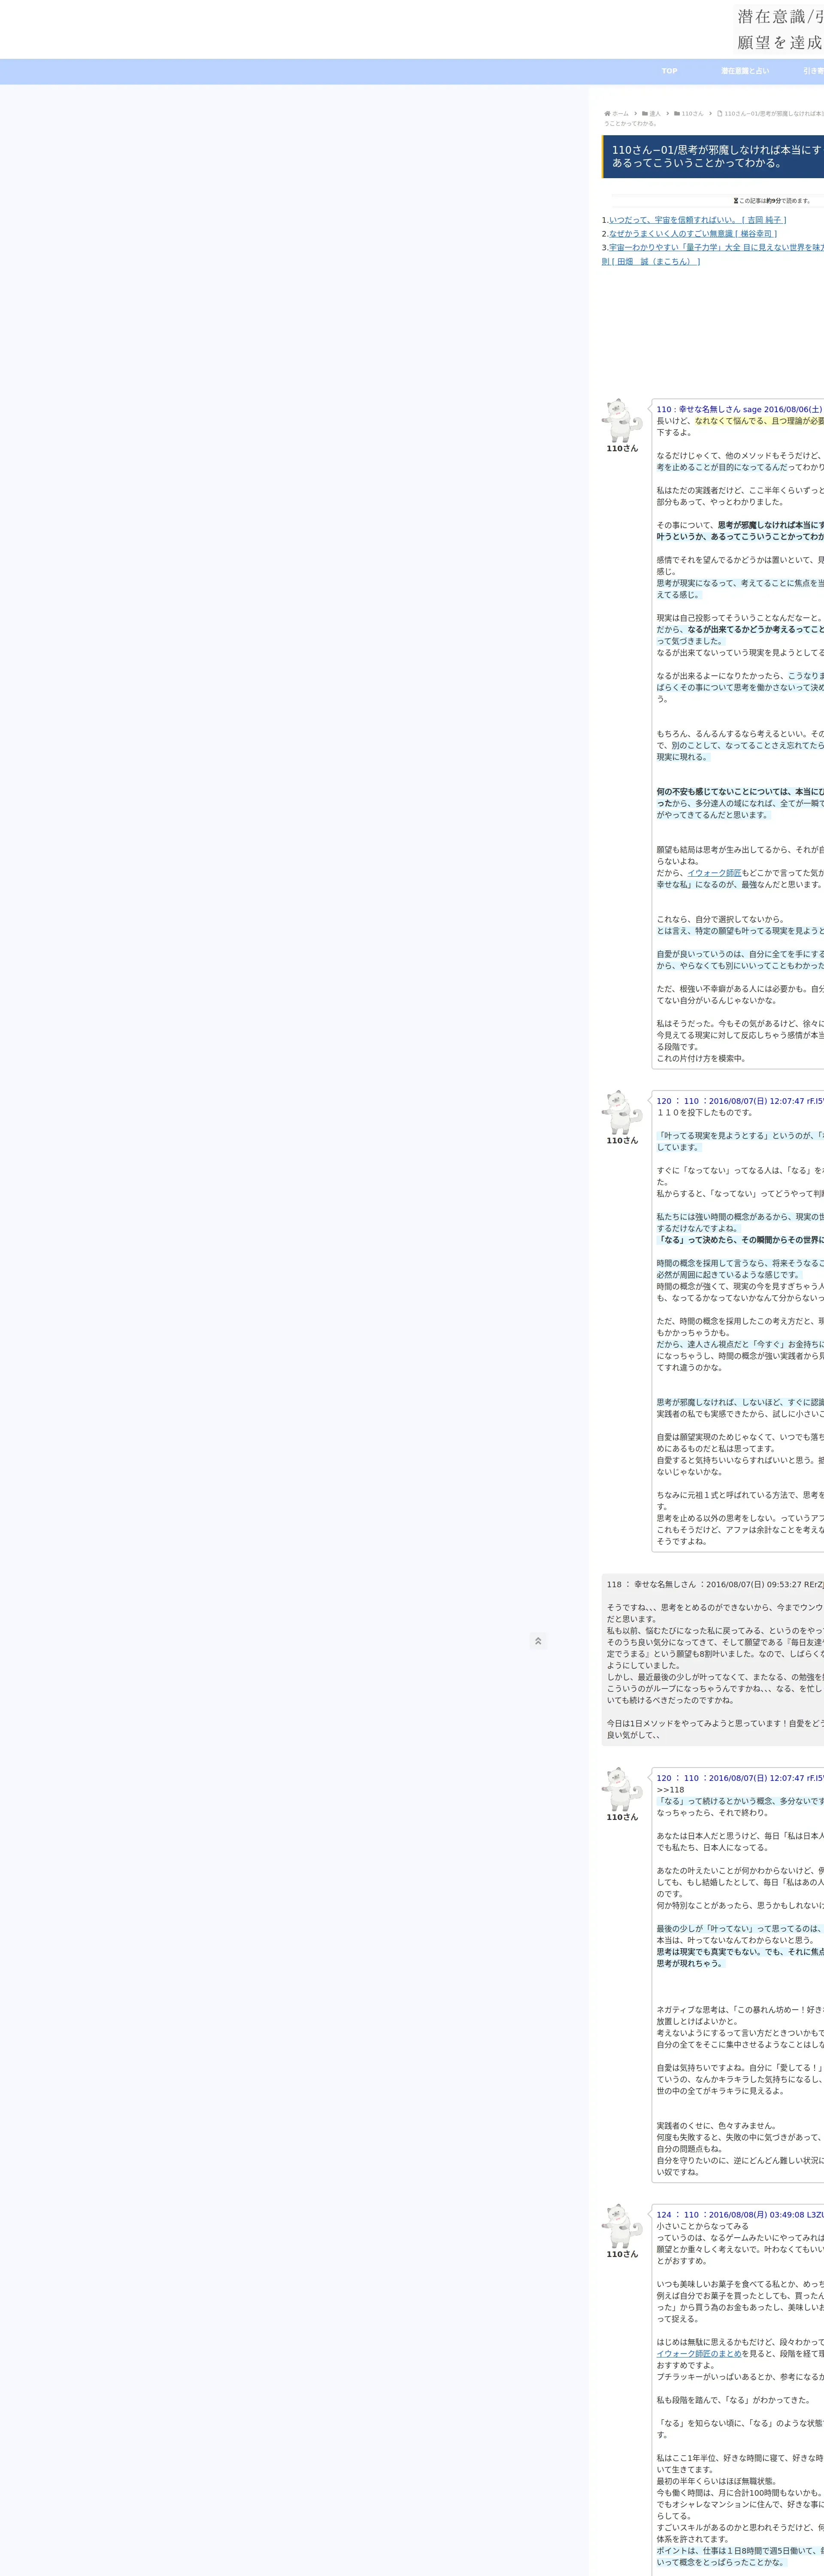This screenshot has width=824, height=2576.
Task: Click the scroll-to-top double chevron button
Action: (538, 1641)
